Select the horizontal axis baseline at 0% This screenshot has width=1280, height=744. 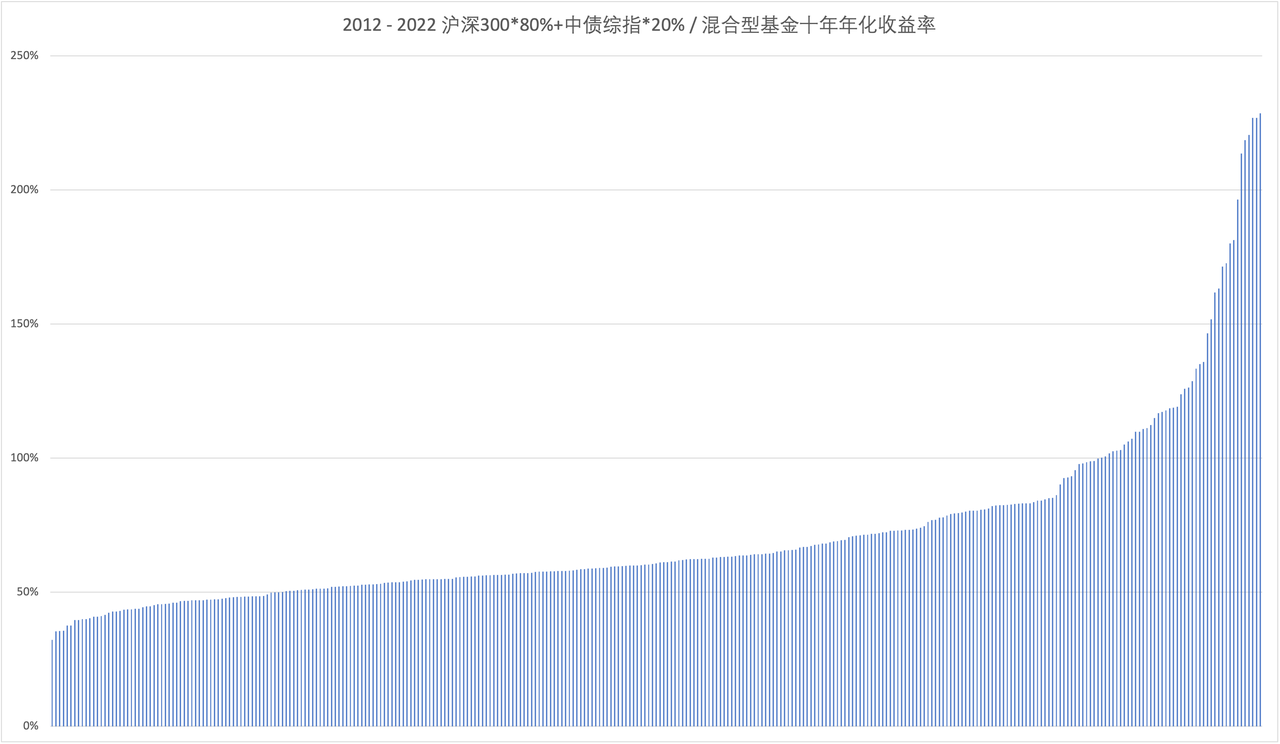640,727
